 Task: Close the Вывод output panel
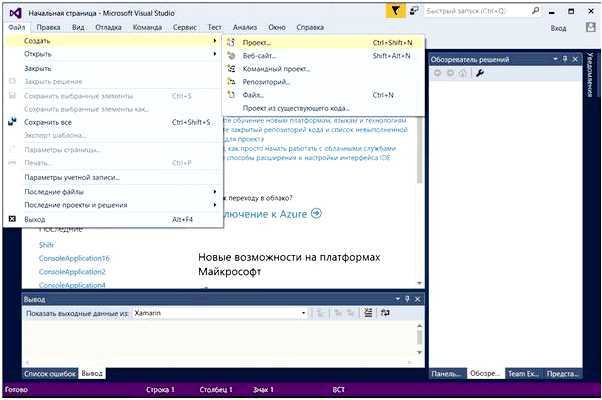coord(418,299)
